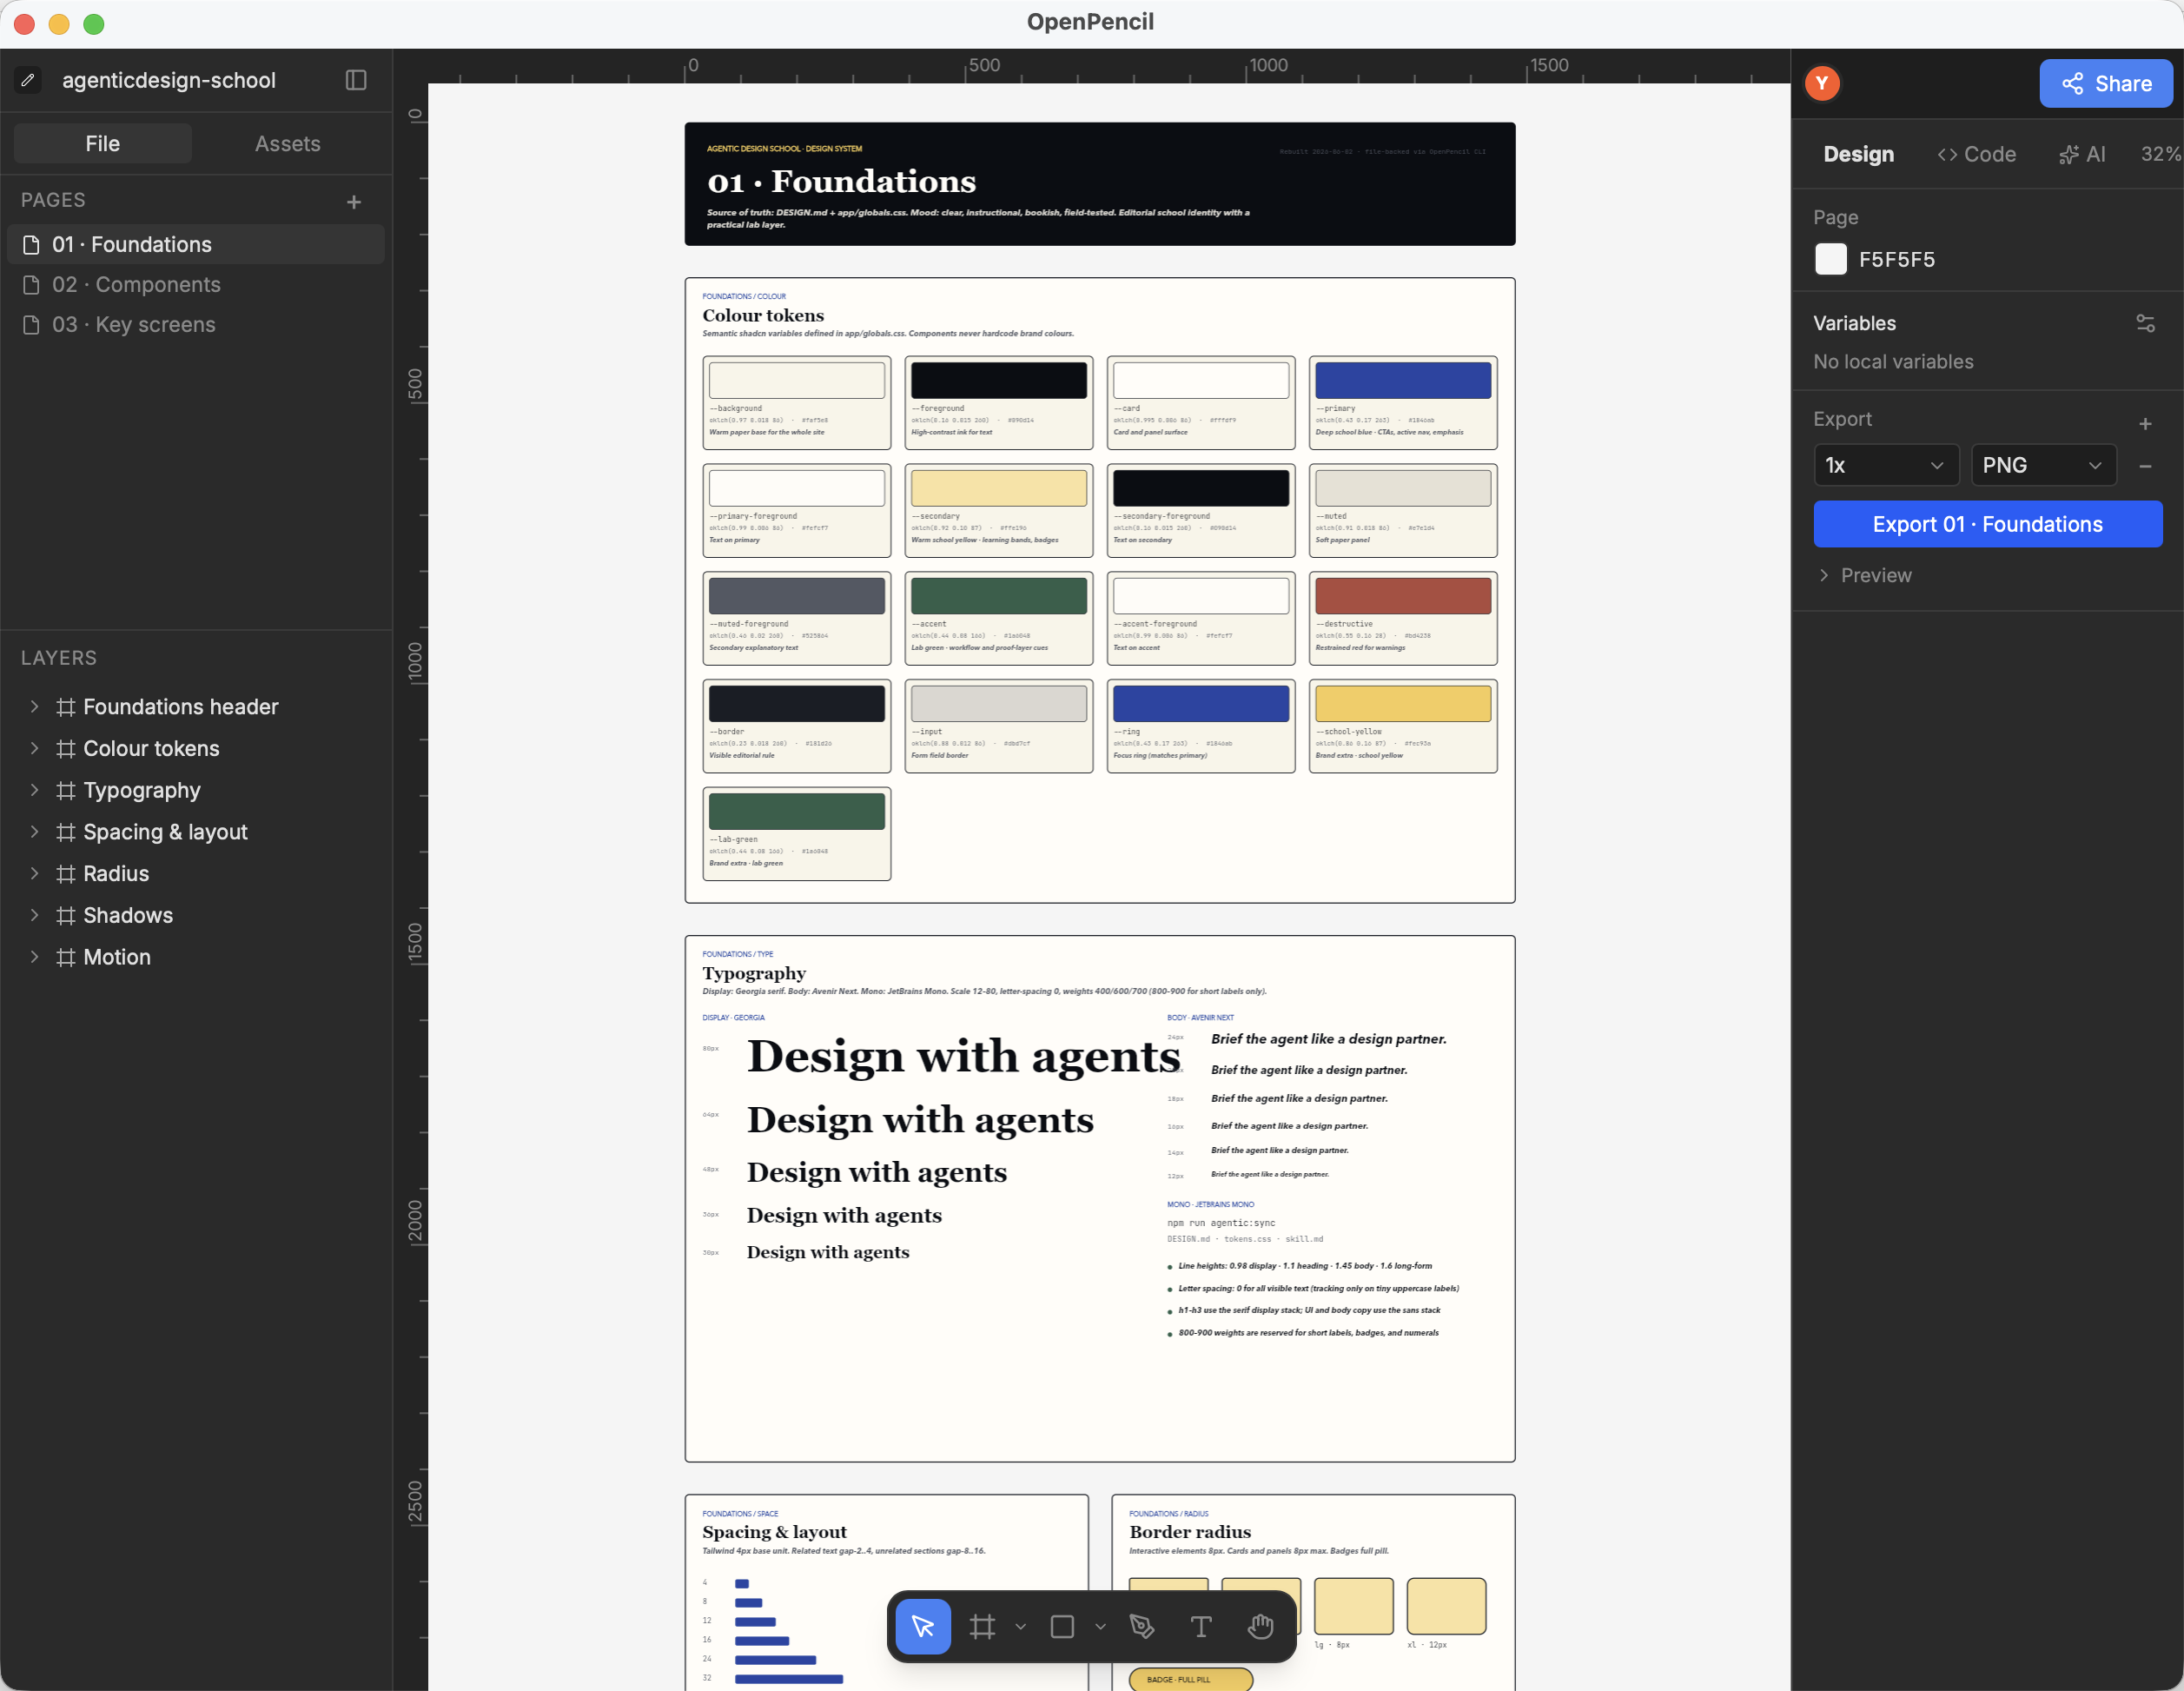Image resolution: width=2184 pixels, height=1691 pixels.
Task: Expand the Motion layer
Action: [34, 957]
